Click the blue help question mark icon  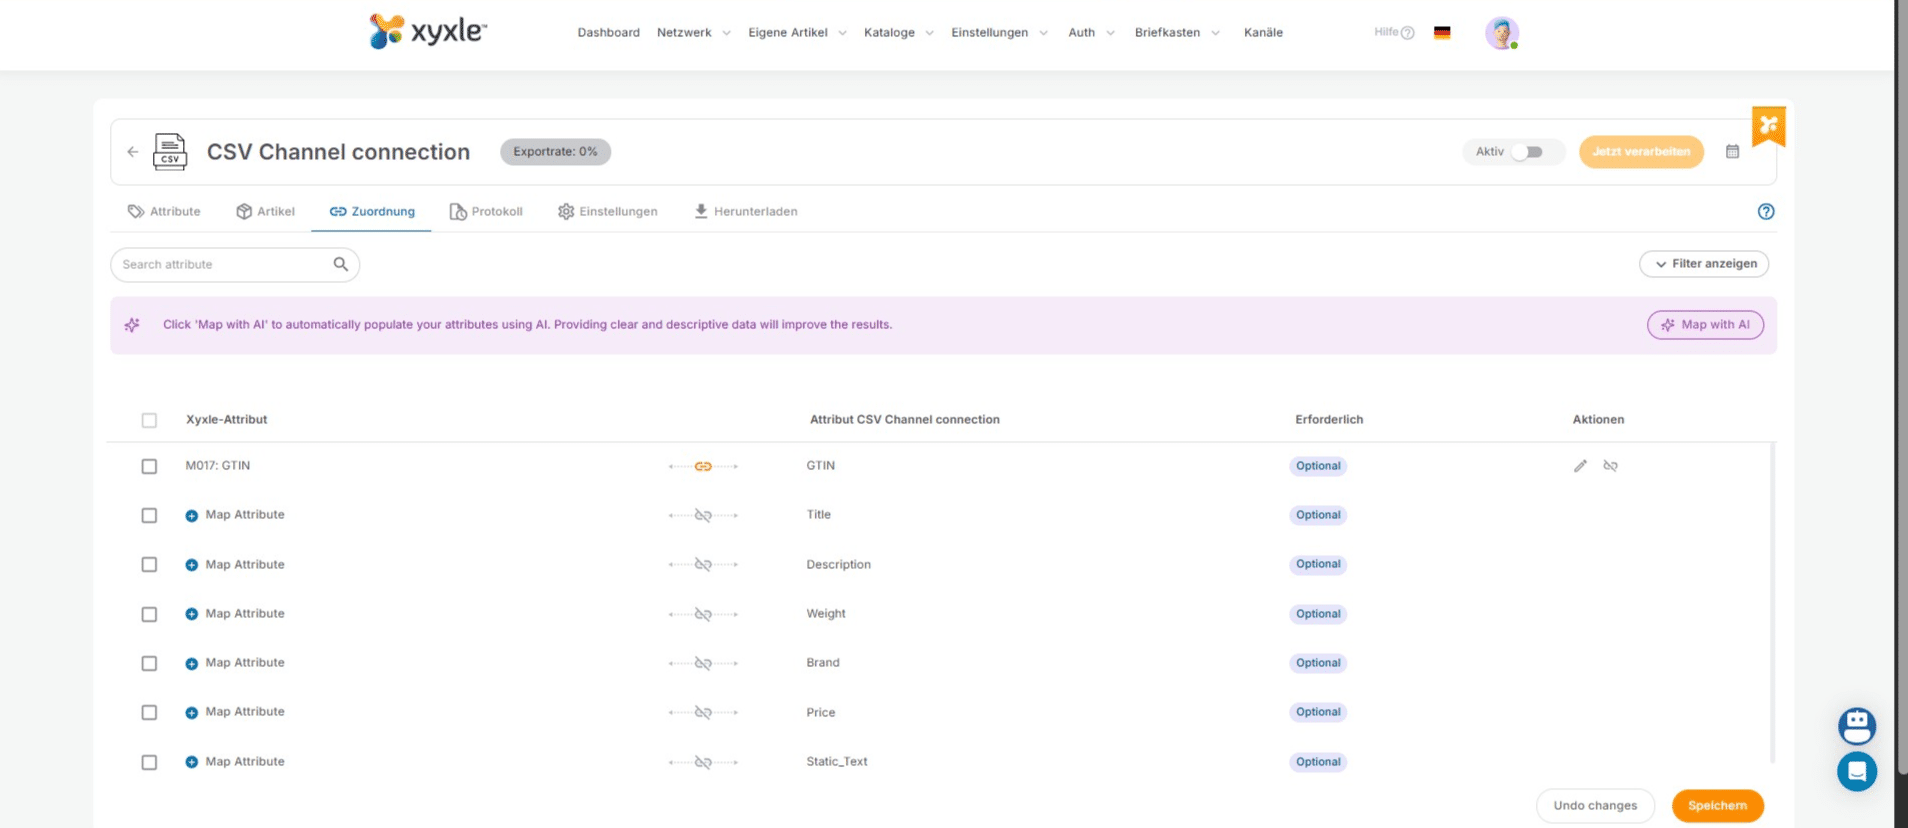[x=1765, y=212]
